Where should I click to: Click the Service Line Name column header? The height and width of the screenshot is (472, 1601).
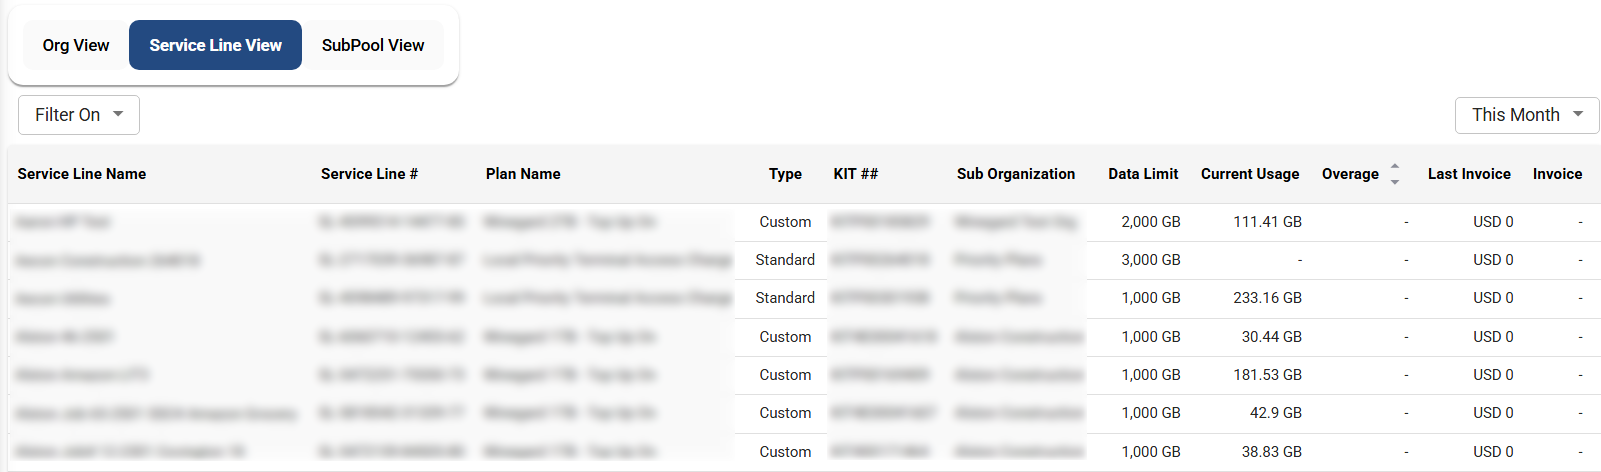point(82,174)
